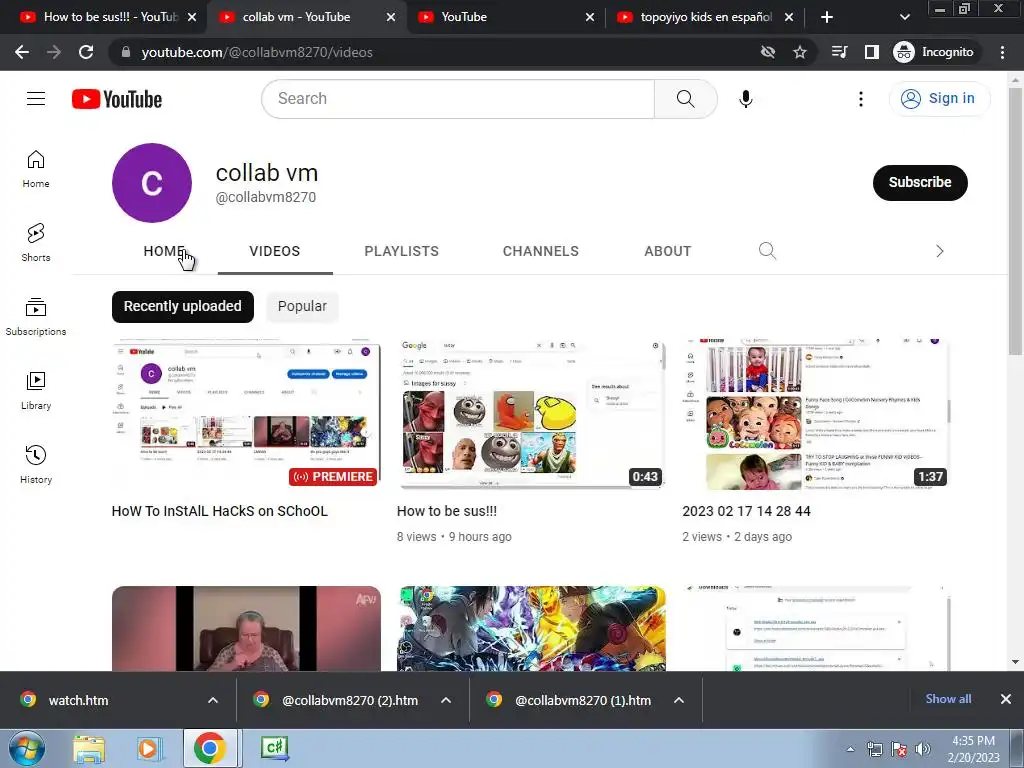Search within the channel using magnifier icon
The width and height of the screenshot is (1024, 768).
[767, 251]
